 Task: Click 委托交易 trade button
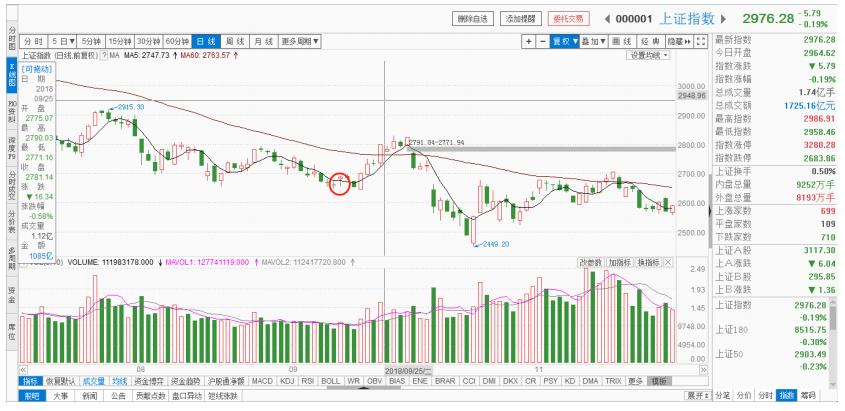coord(569,19)
